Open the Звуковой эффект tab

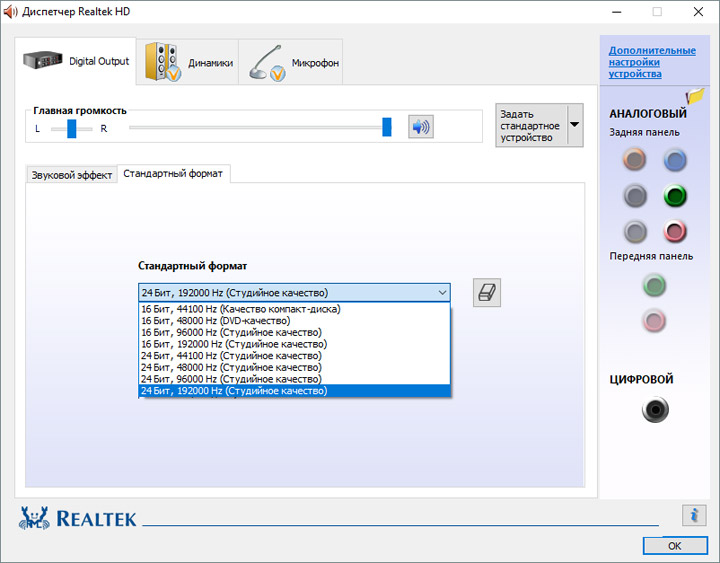click(72, 175)
